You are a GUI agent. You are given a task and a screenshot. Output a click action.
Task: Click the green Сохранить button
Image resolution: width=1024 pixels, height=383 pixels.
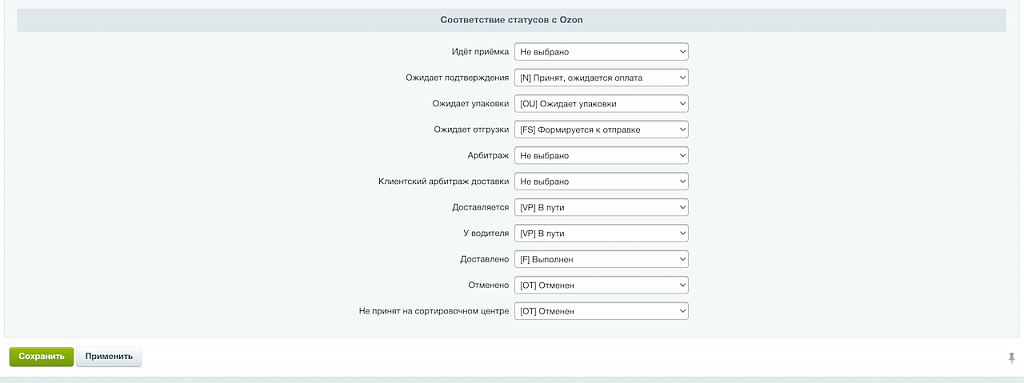(41, 357)
